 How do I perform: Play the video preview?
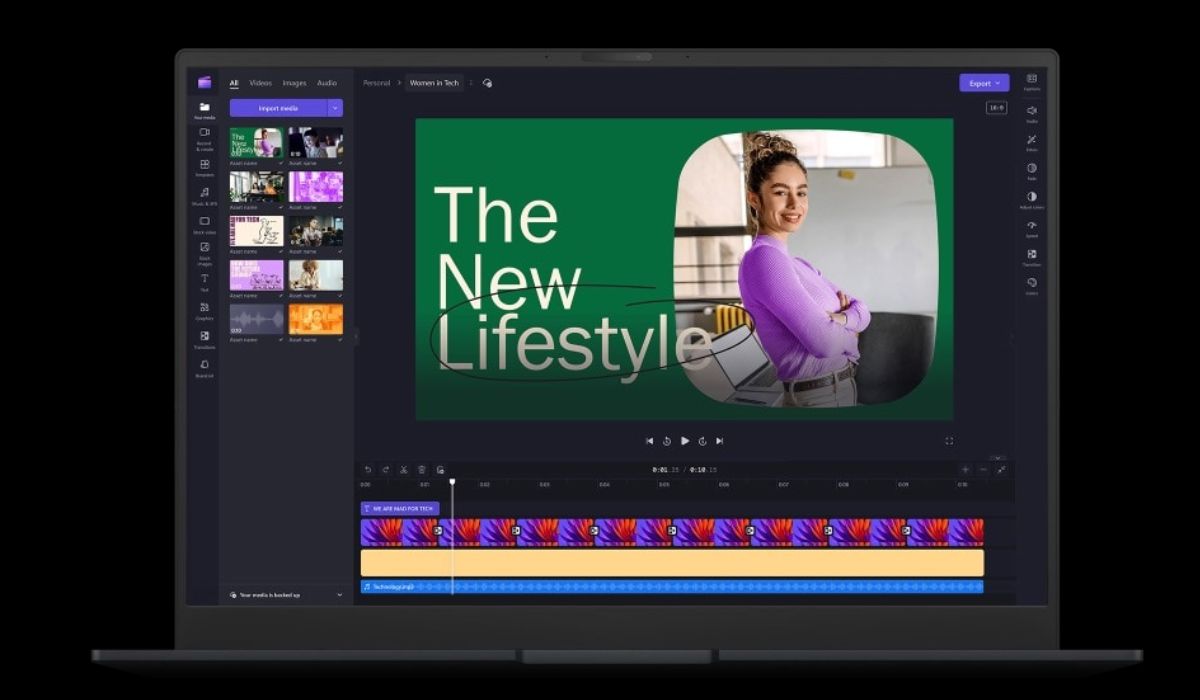tap(685, 440)
